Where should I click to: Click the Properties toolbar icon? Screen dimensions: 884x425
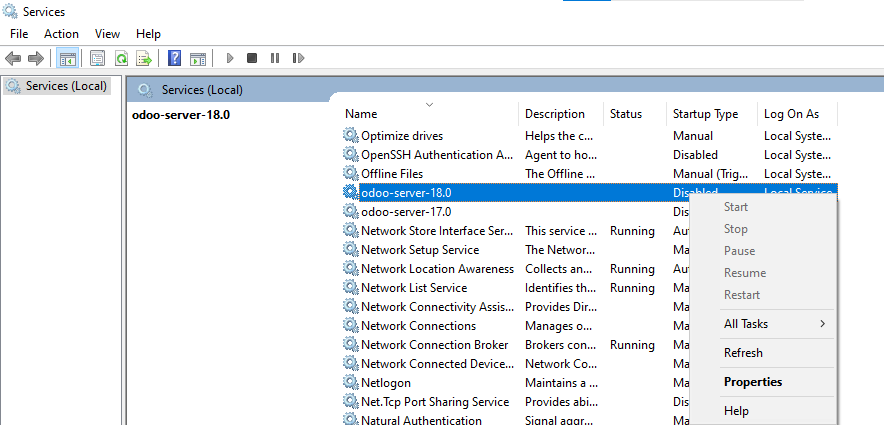pos(98,58)
